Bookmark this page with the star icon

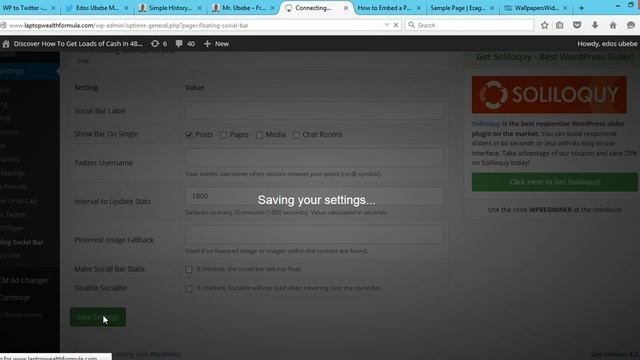click(x=544, y=25)
